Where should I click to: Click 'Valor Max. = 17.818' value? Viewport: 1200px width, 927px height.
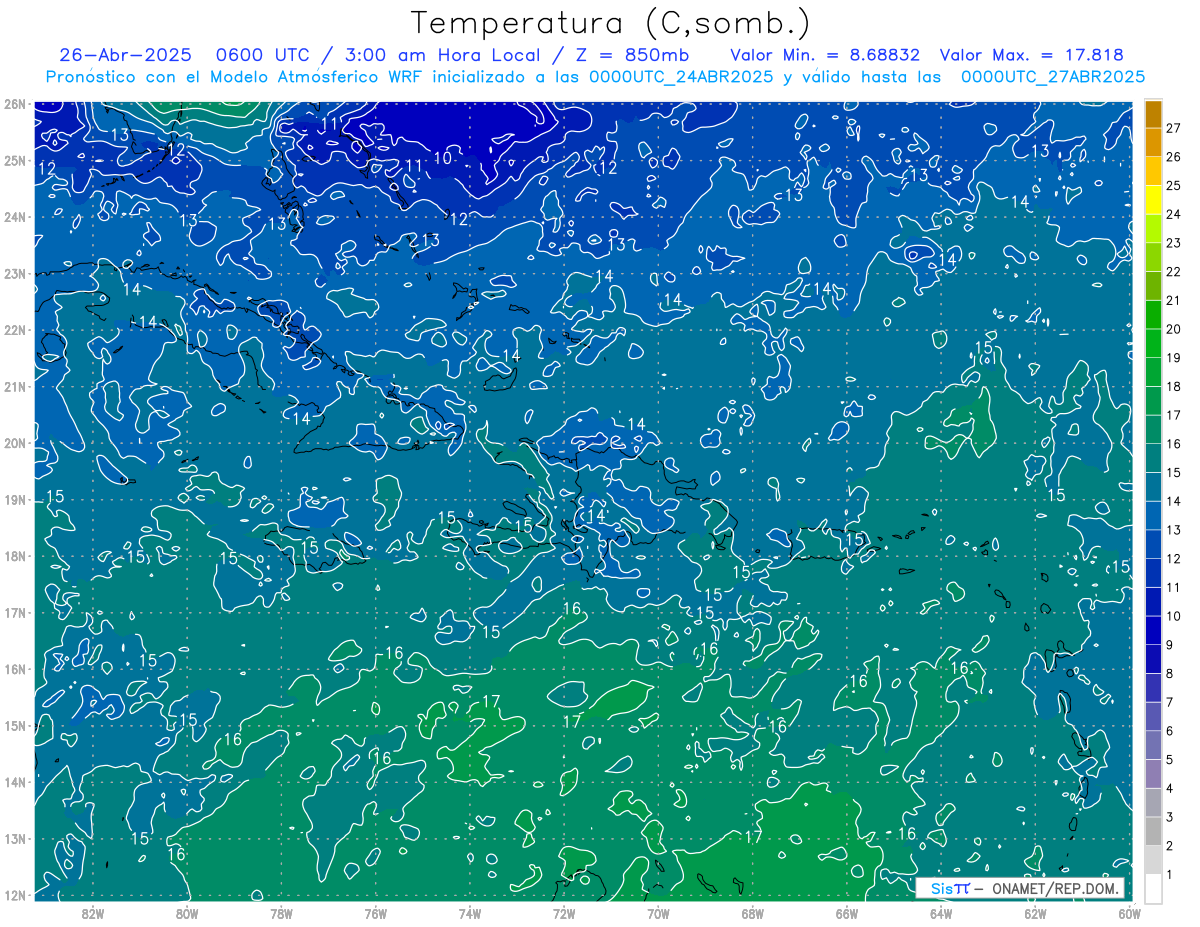pos(1032,55)
